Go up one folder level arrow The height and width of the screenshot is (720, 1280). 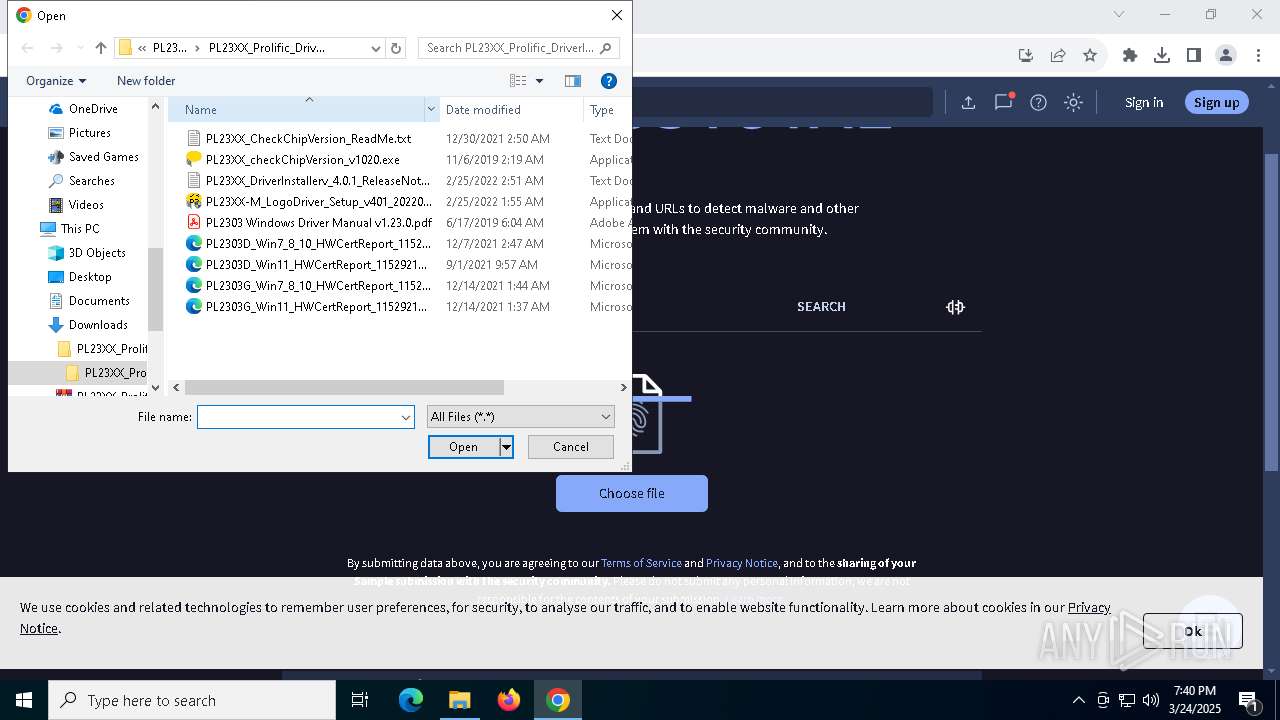point(100,48)
